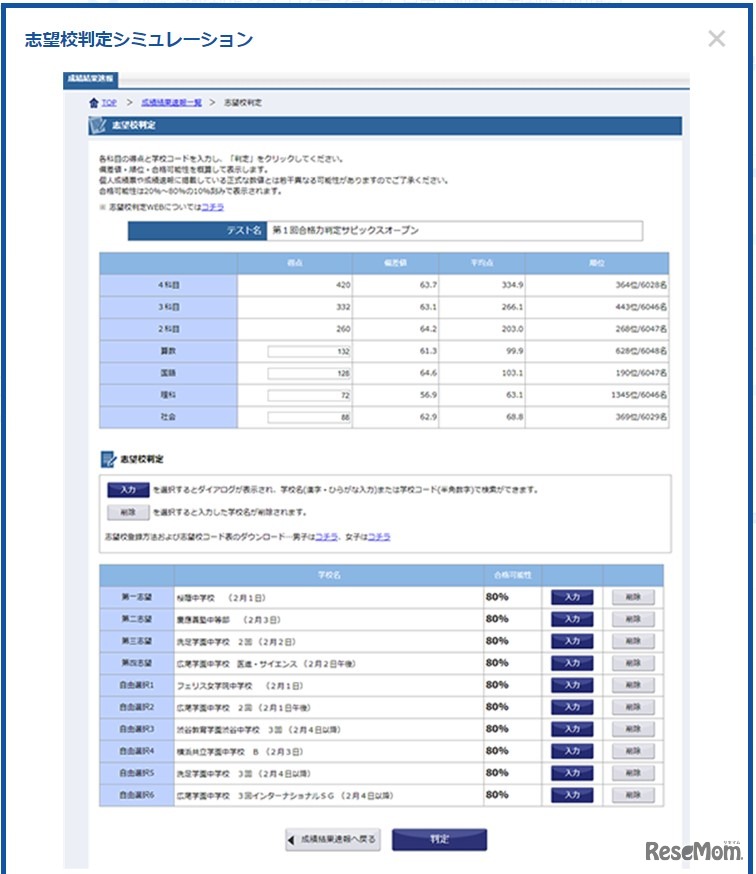Click the home icon beside TOP

coord(94,103)
